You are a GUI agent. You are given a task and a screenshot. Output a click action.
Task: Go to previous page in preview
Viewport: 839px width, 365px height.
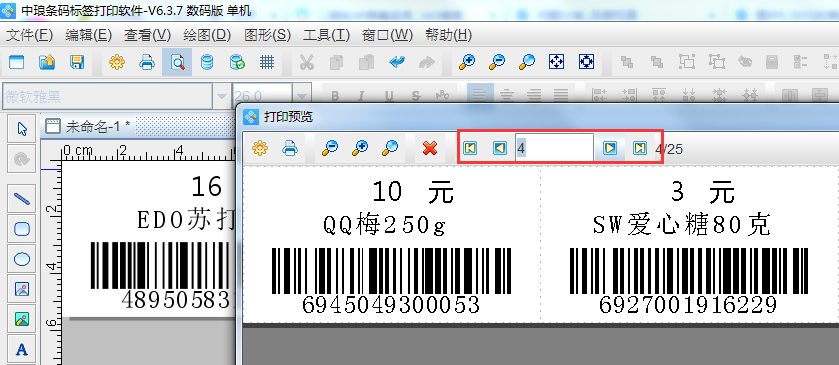click(x=500, y=148)
